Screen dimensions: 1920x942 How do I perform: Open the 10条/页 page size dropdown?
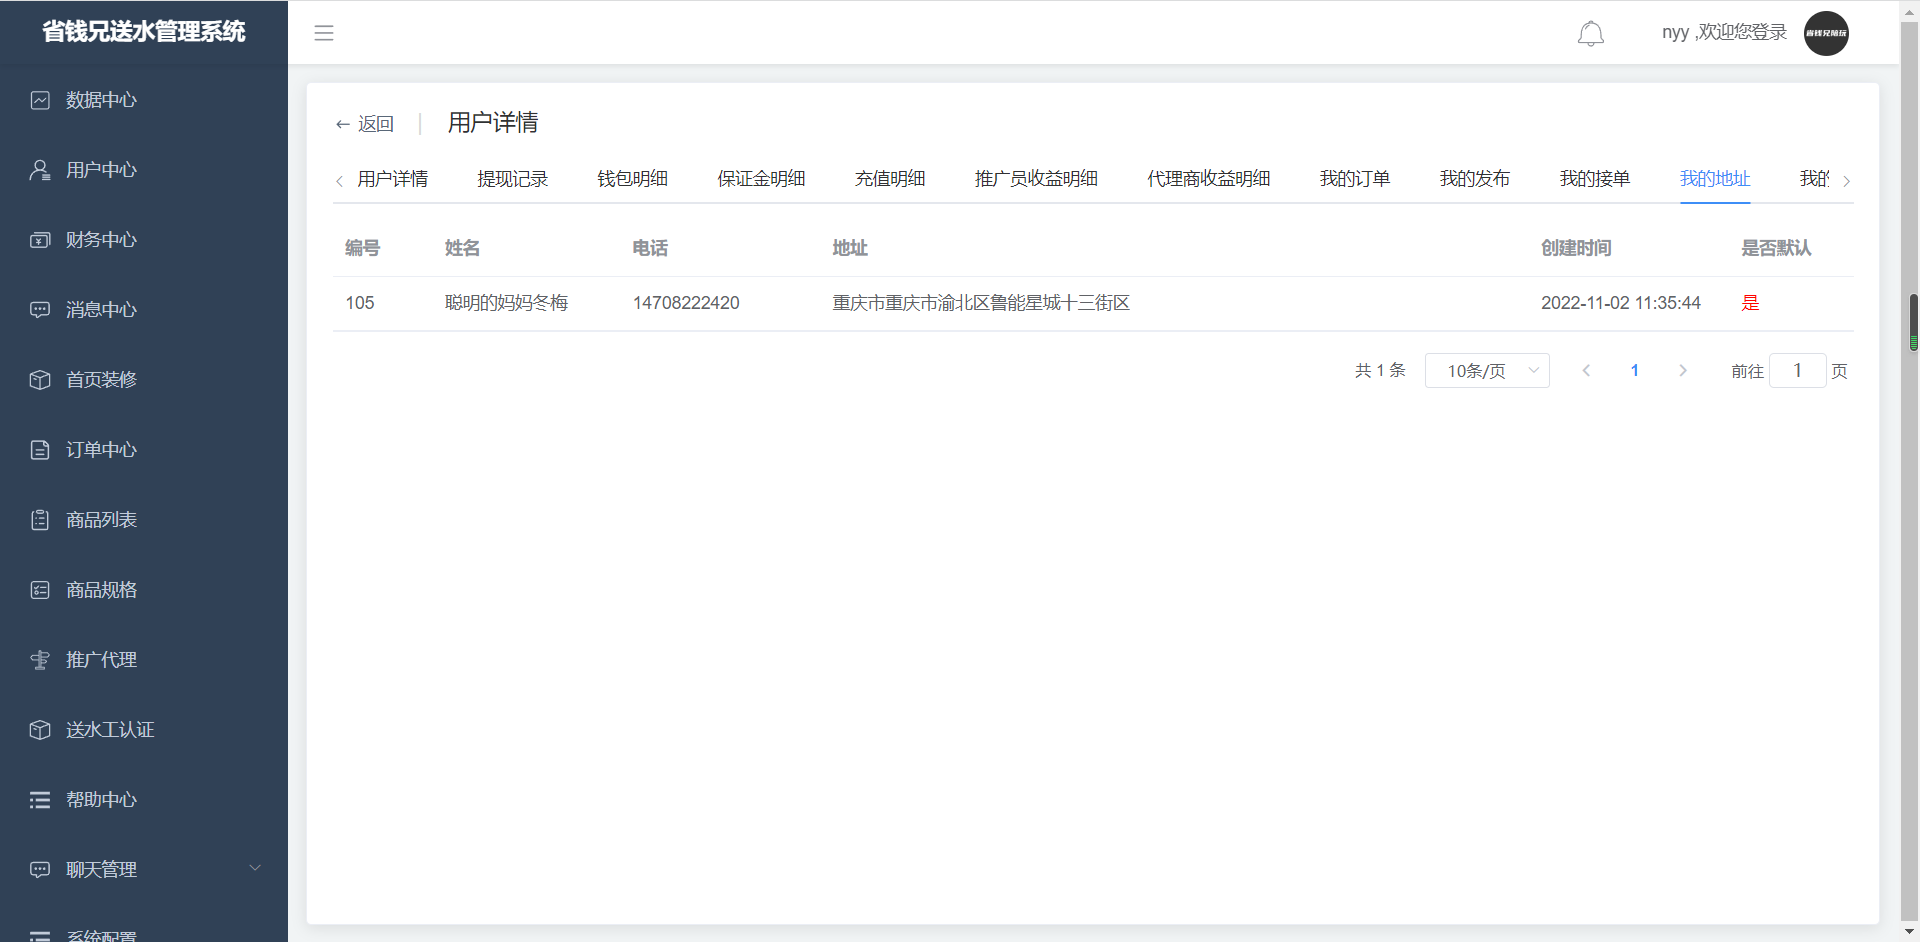tap(1487, 371)
